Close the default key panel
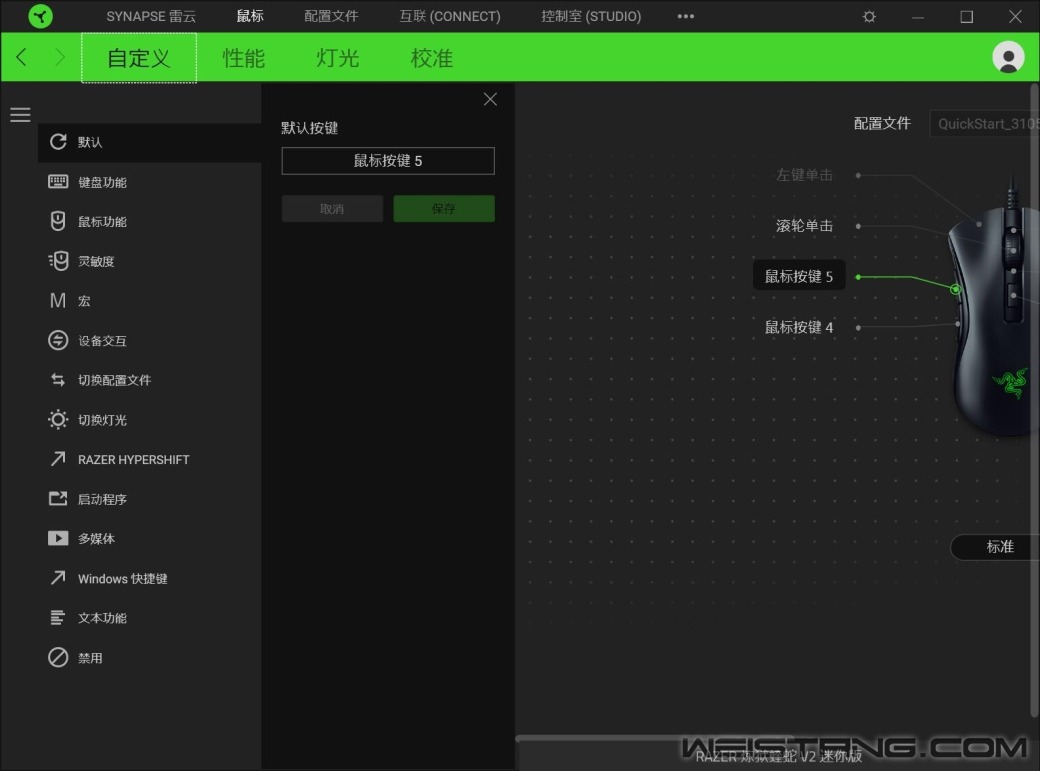The height and width of the screenshot is (771, 1040). tap(490, 99)
